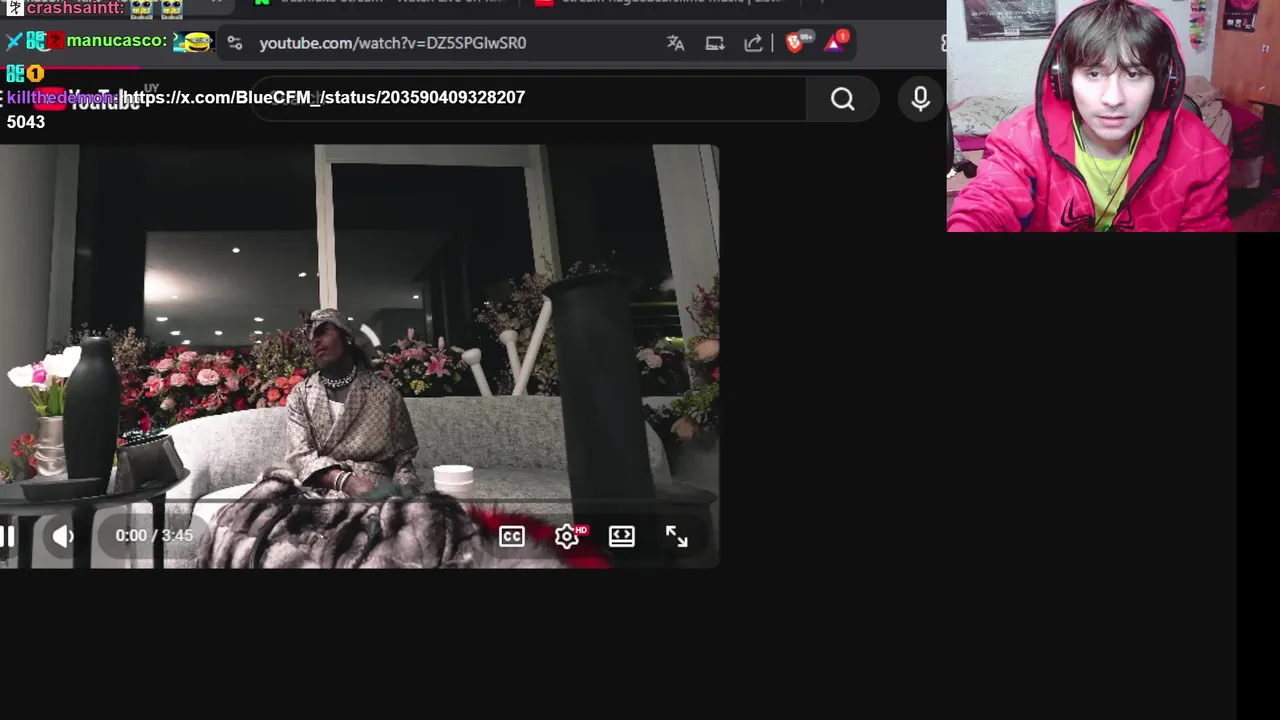Click into the YouTube search field
The height and width of the screenshot is (720, 1280).
click(x=528, y=99)
